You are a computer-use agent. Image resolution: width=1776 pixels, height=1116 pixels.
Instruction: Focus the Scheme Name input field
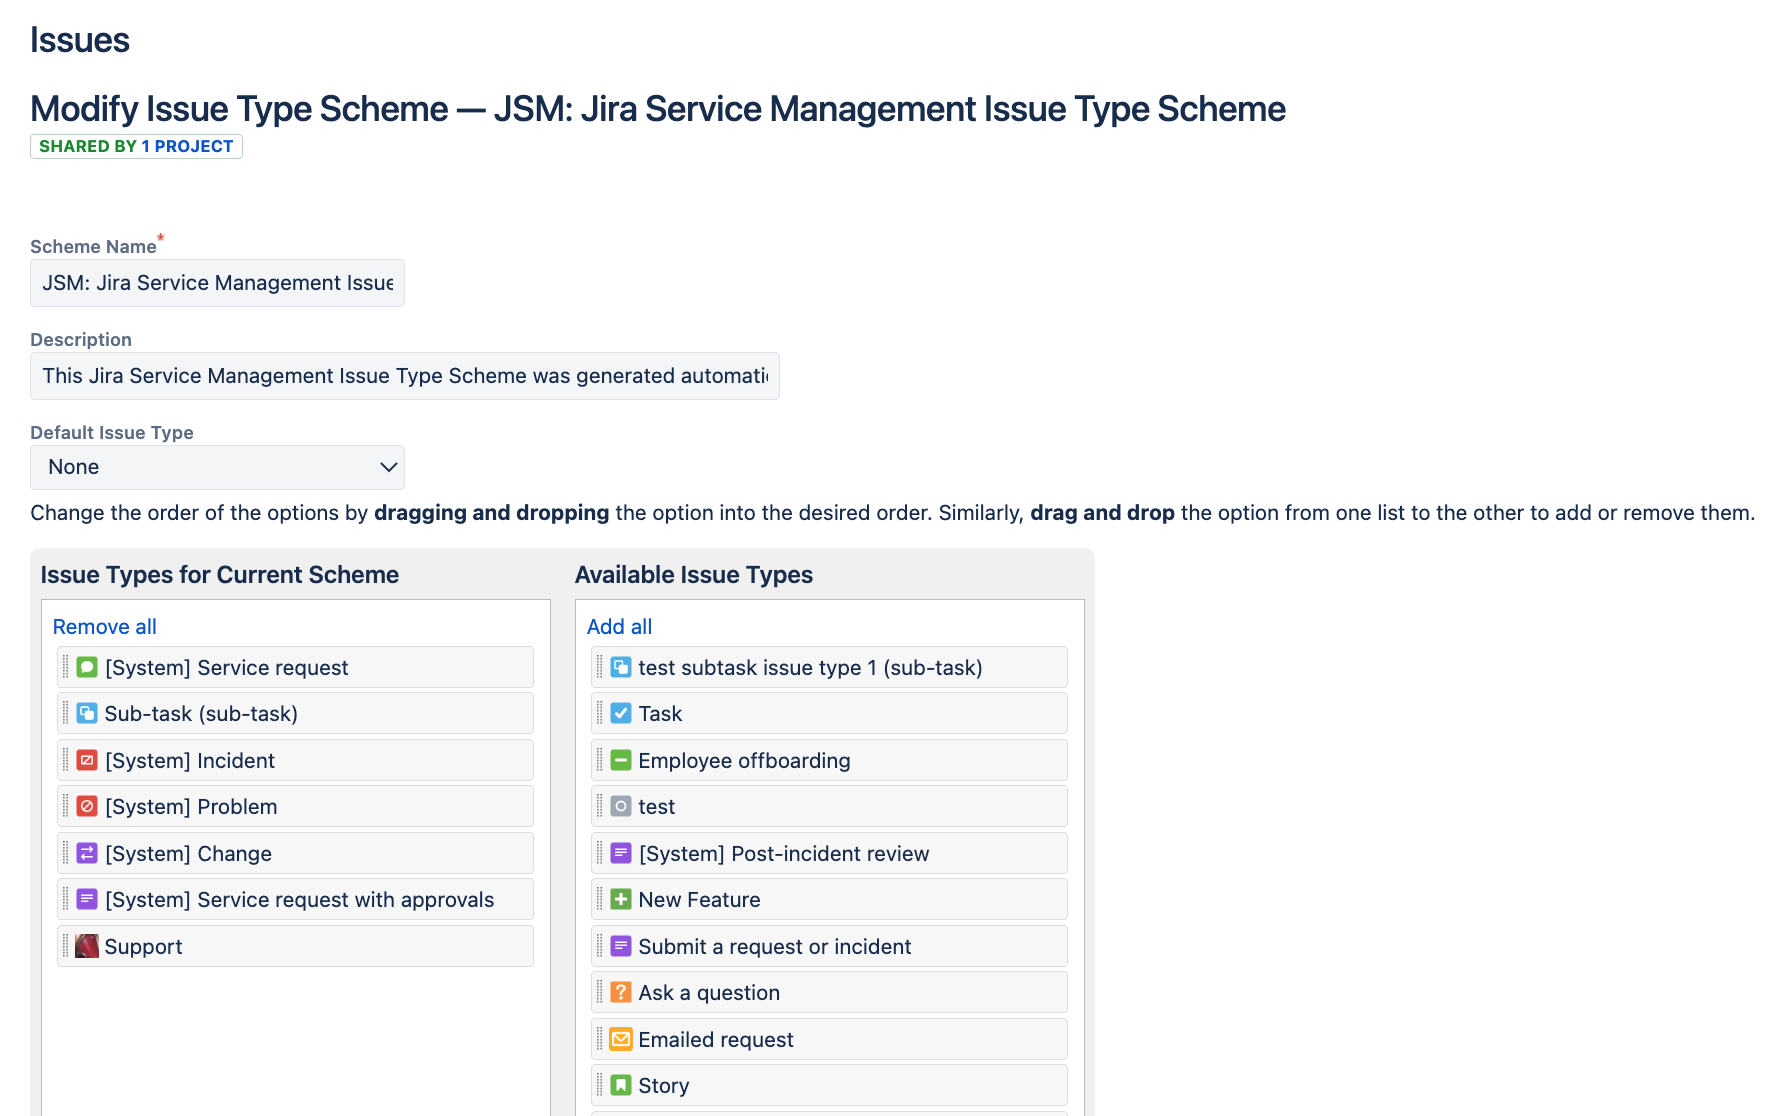[x=217, y=283]
